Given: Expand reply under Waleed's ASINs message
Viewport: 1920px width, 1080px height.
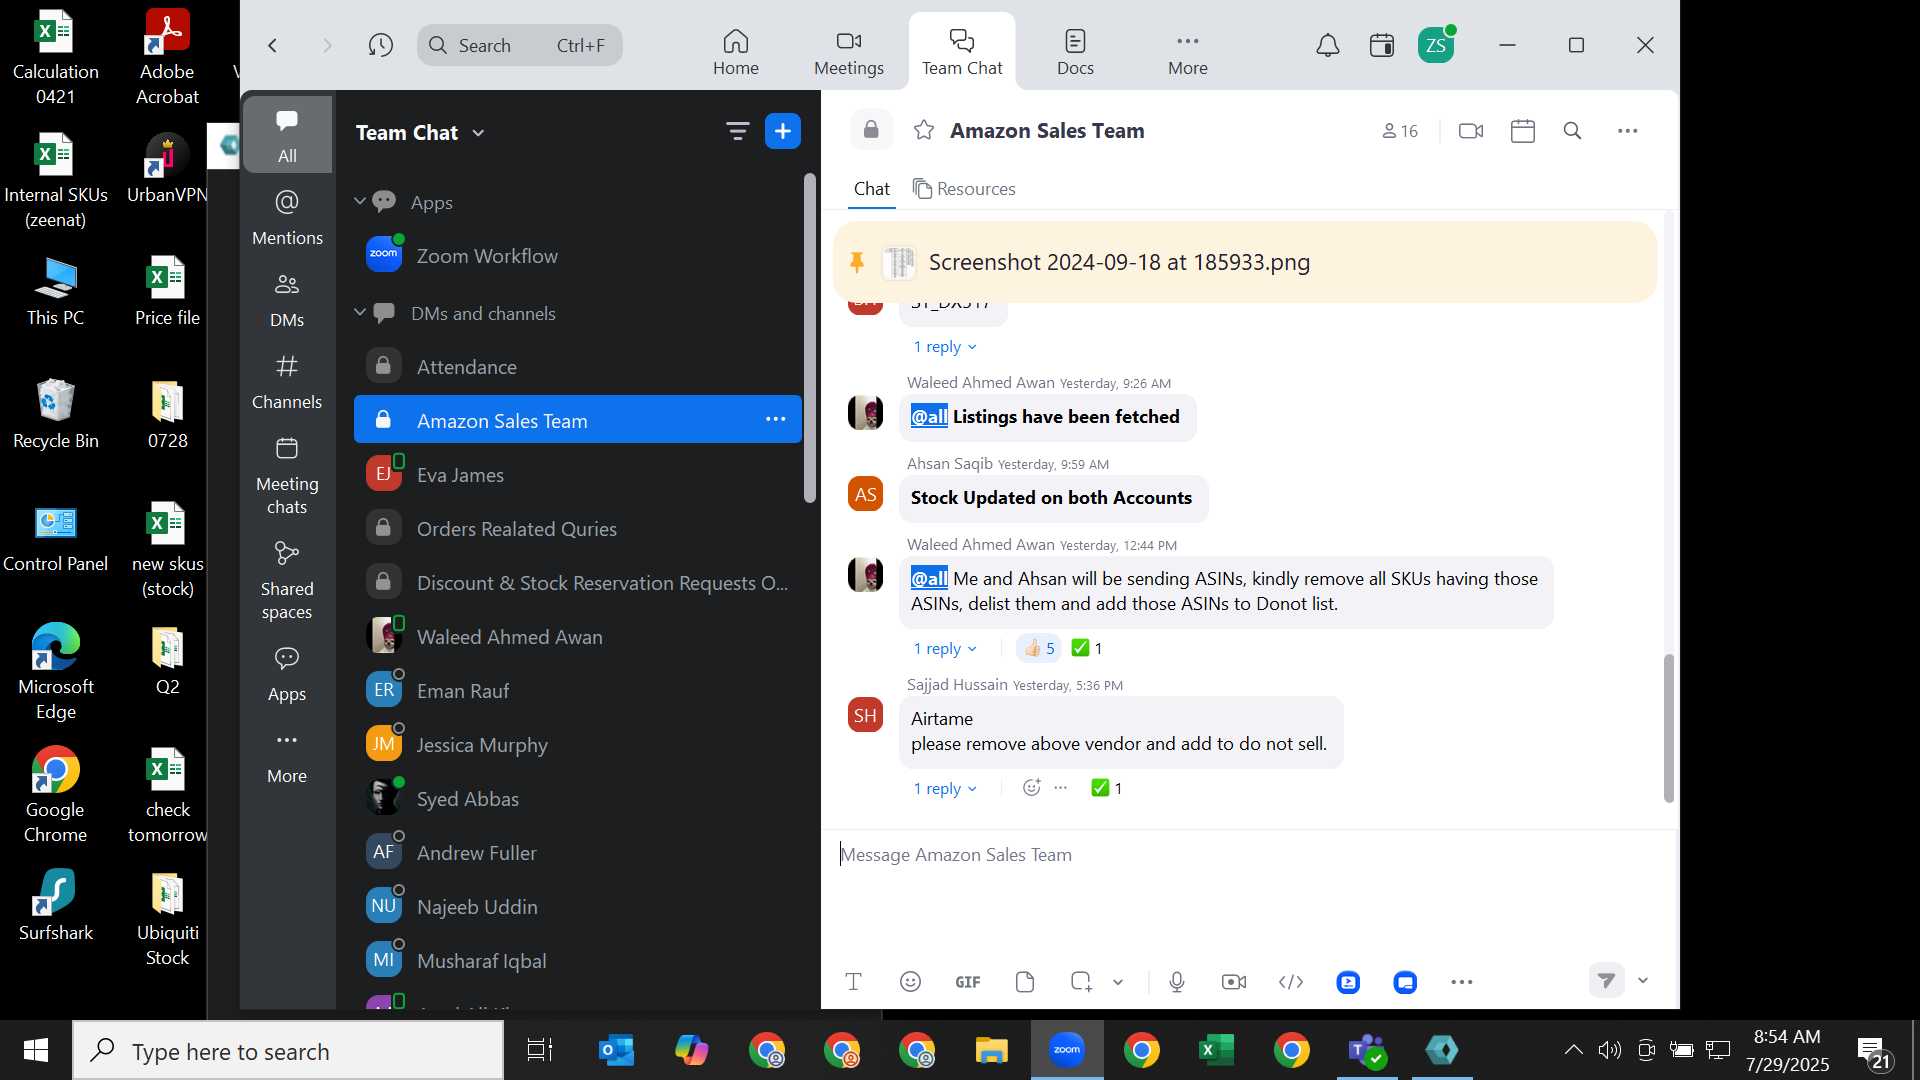Looking at the screenshot, I should click(x=944, y=649).
